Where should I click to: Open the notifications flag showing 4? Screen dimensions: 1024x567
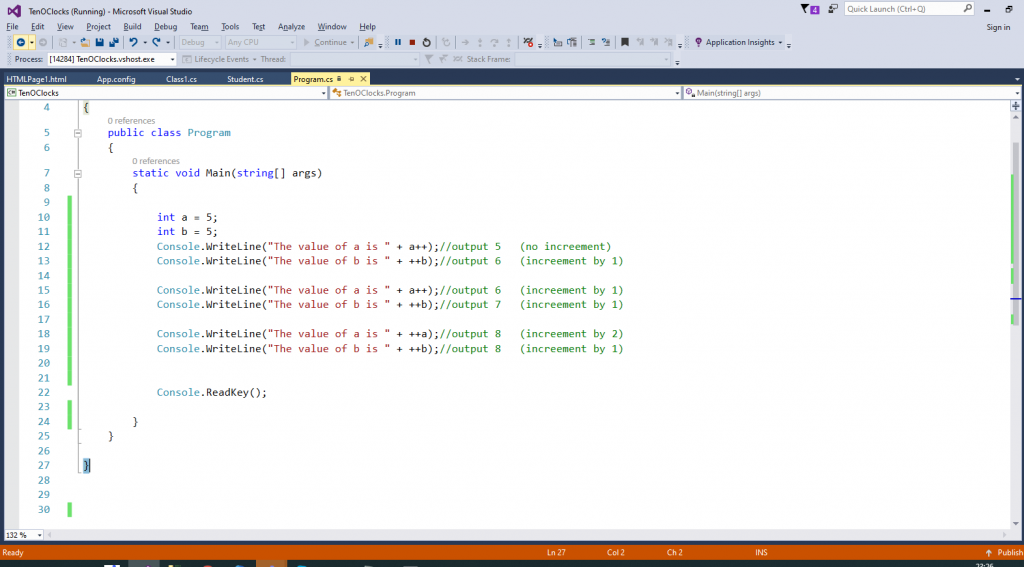click(810, 9)
